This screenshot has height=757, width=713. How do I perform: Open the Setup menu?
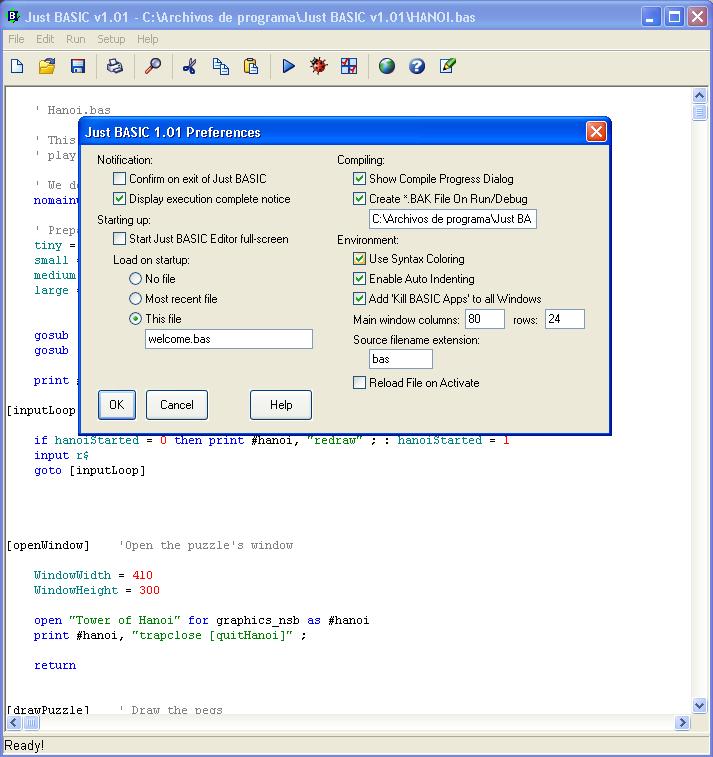coord(111,39)
